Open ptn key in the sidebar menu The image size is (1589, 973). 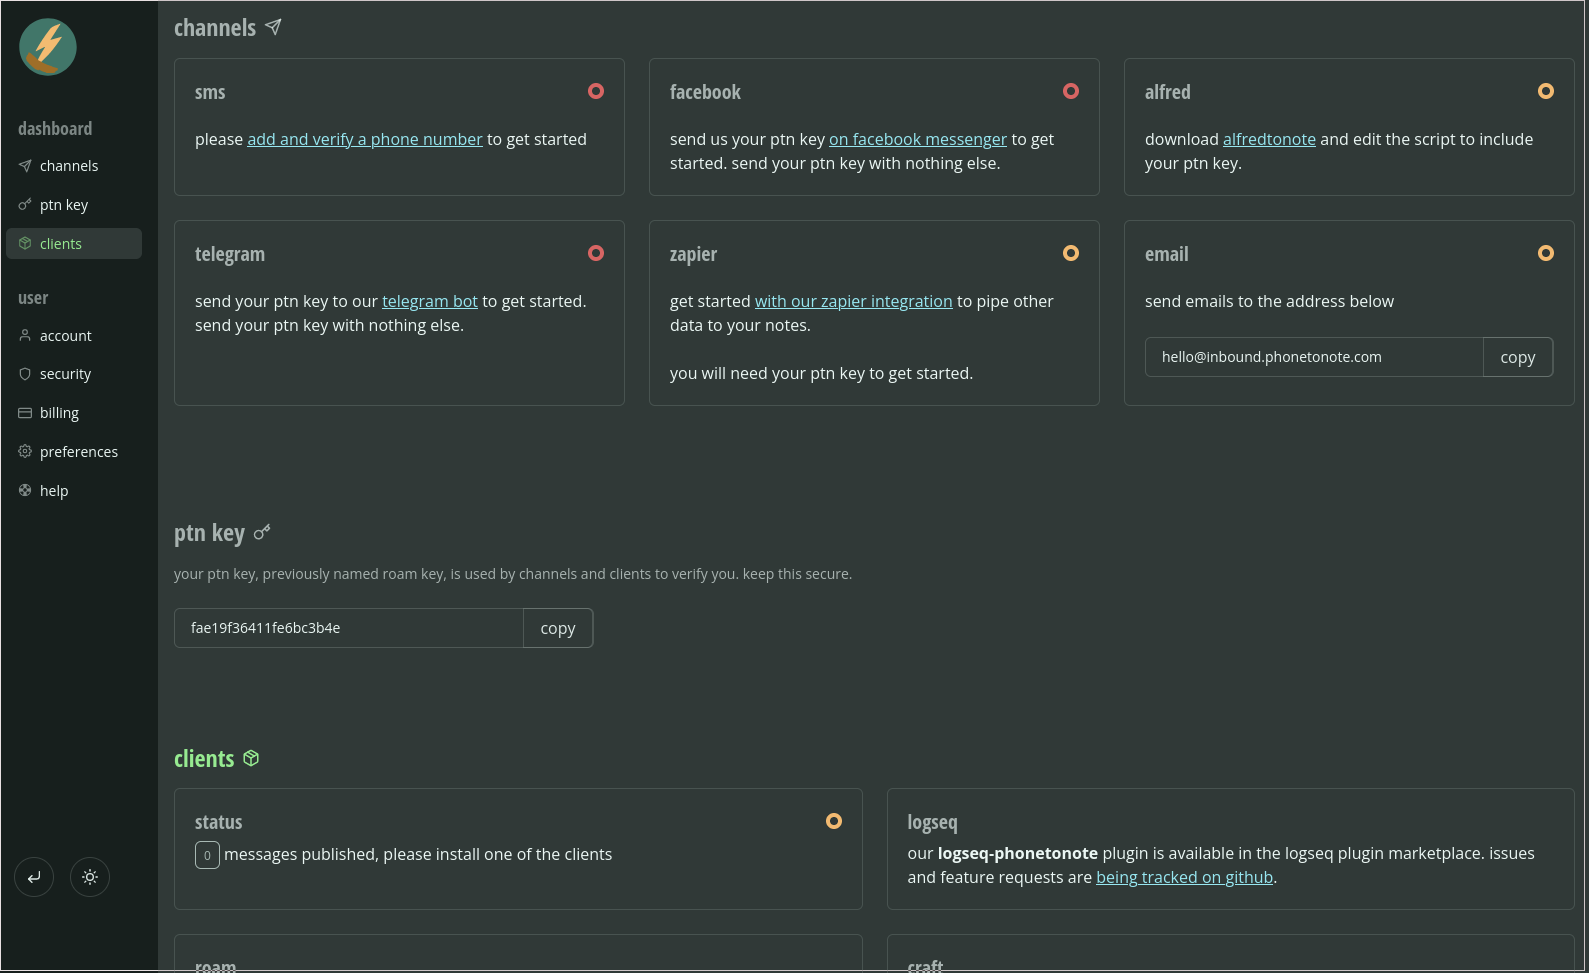coord(74,205)
